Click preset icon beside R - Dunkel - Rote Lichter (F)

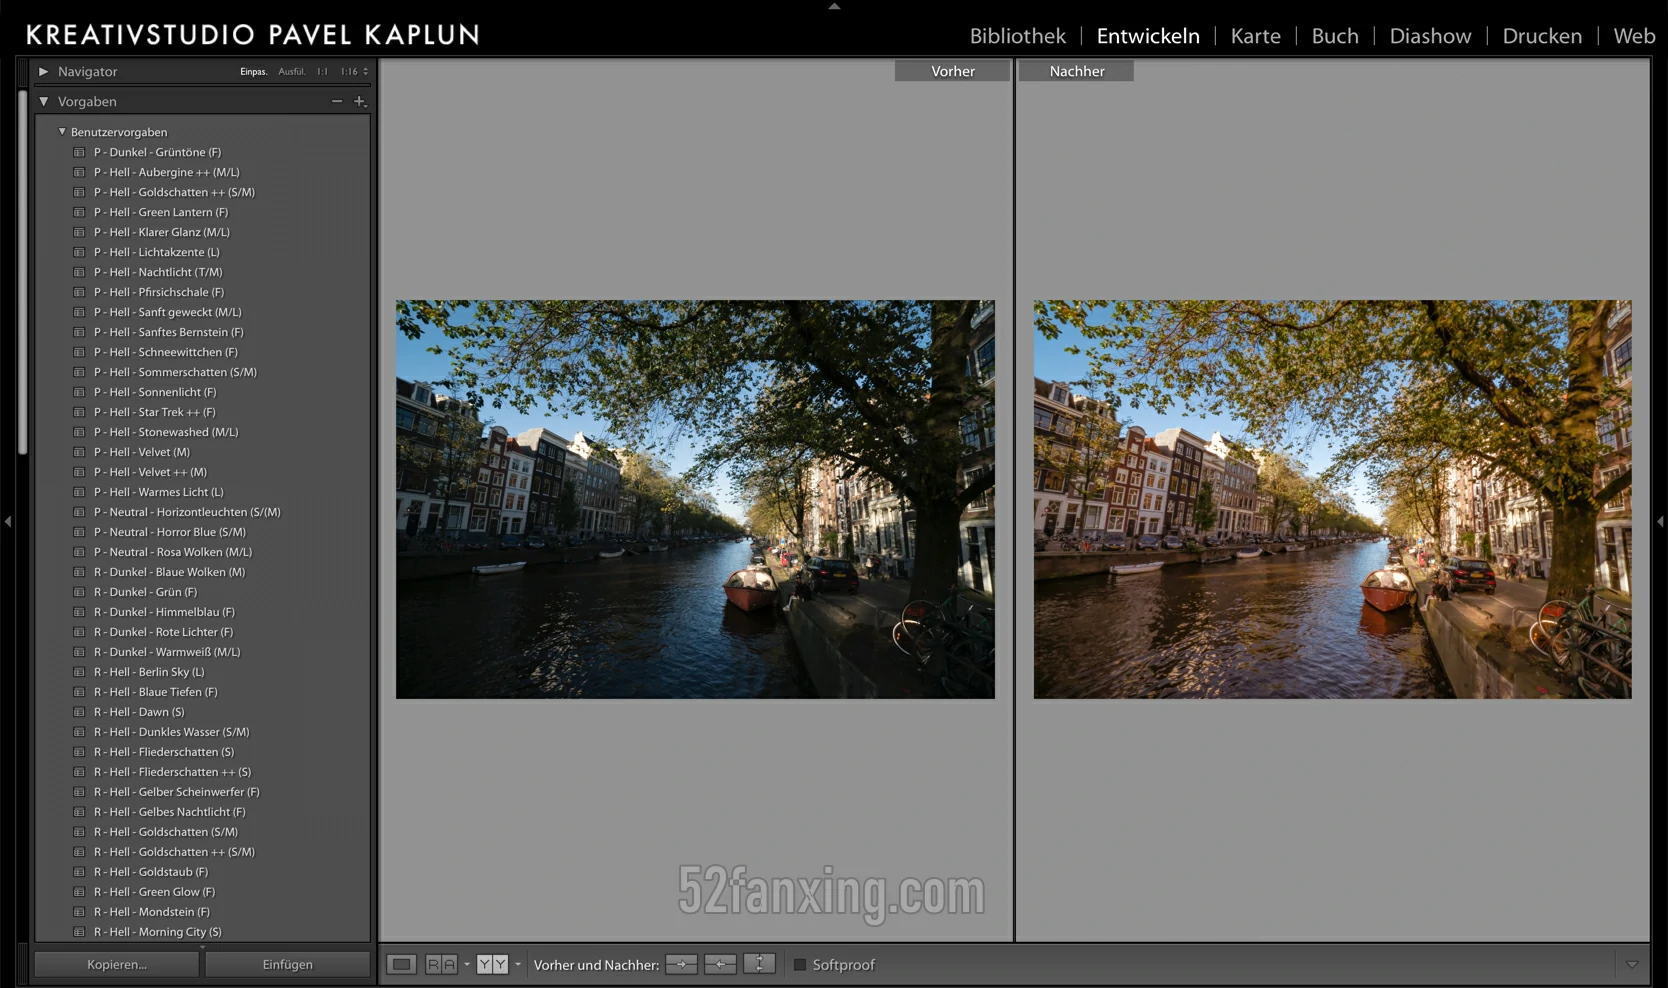[x=79, y=632]
